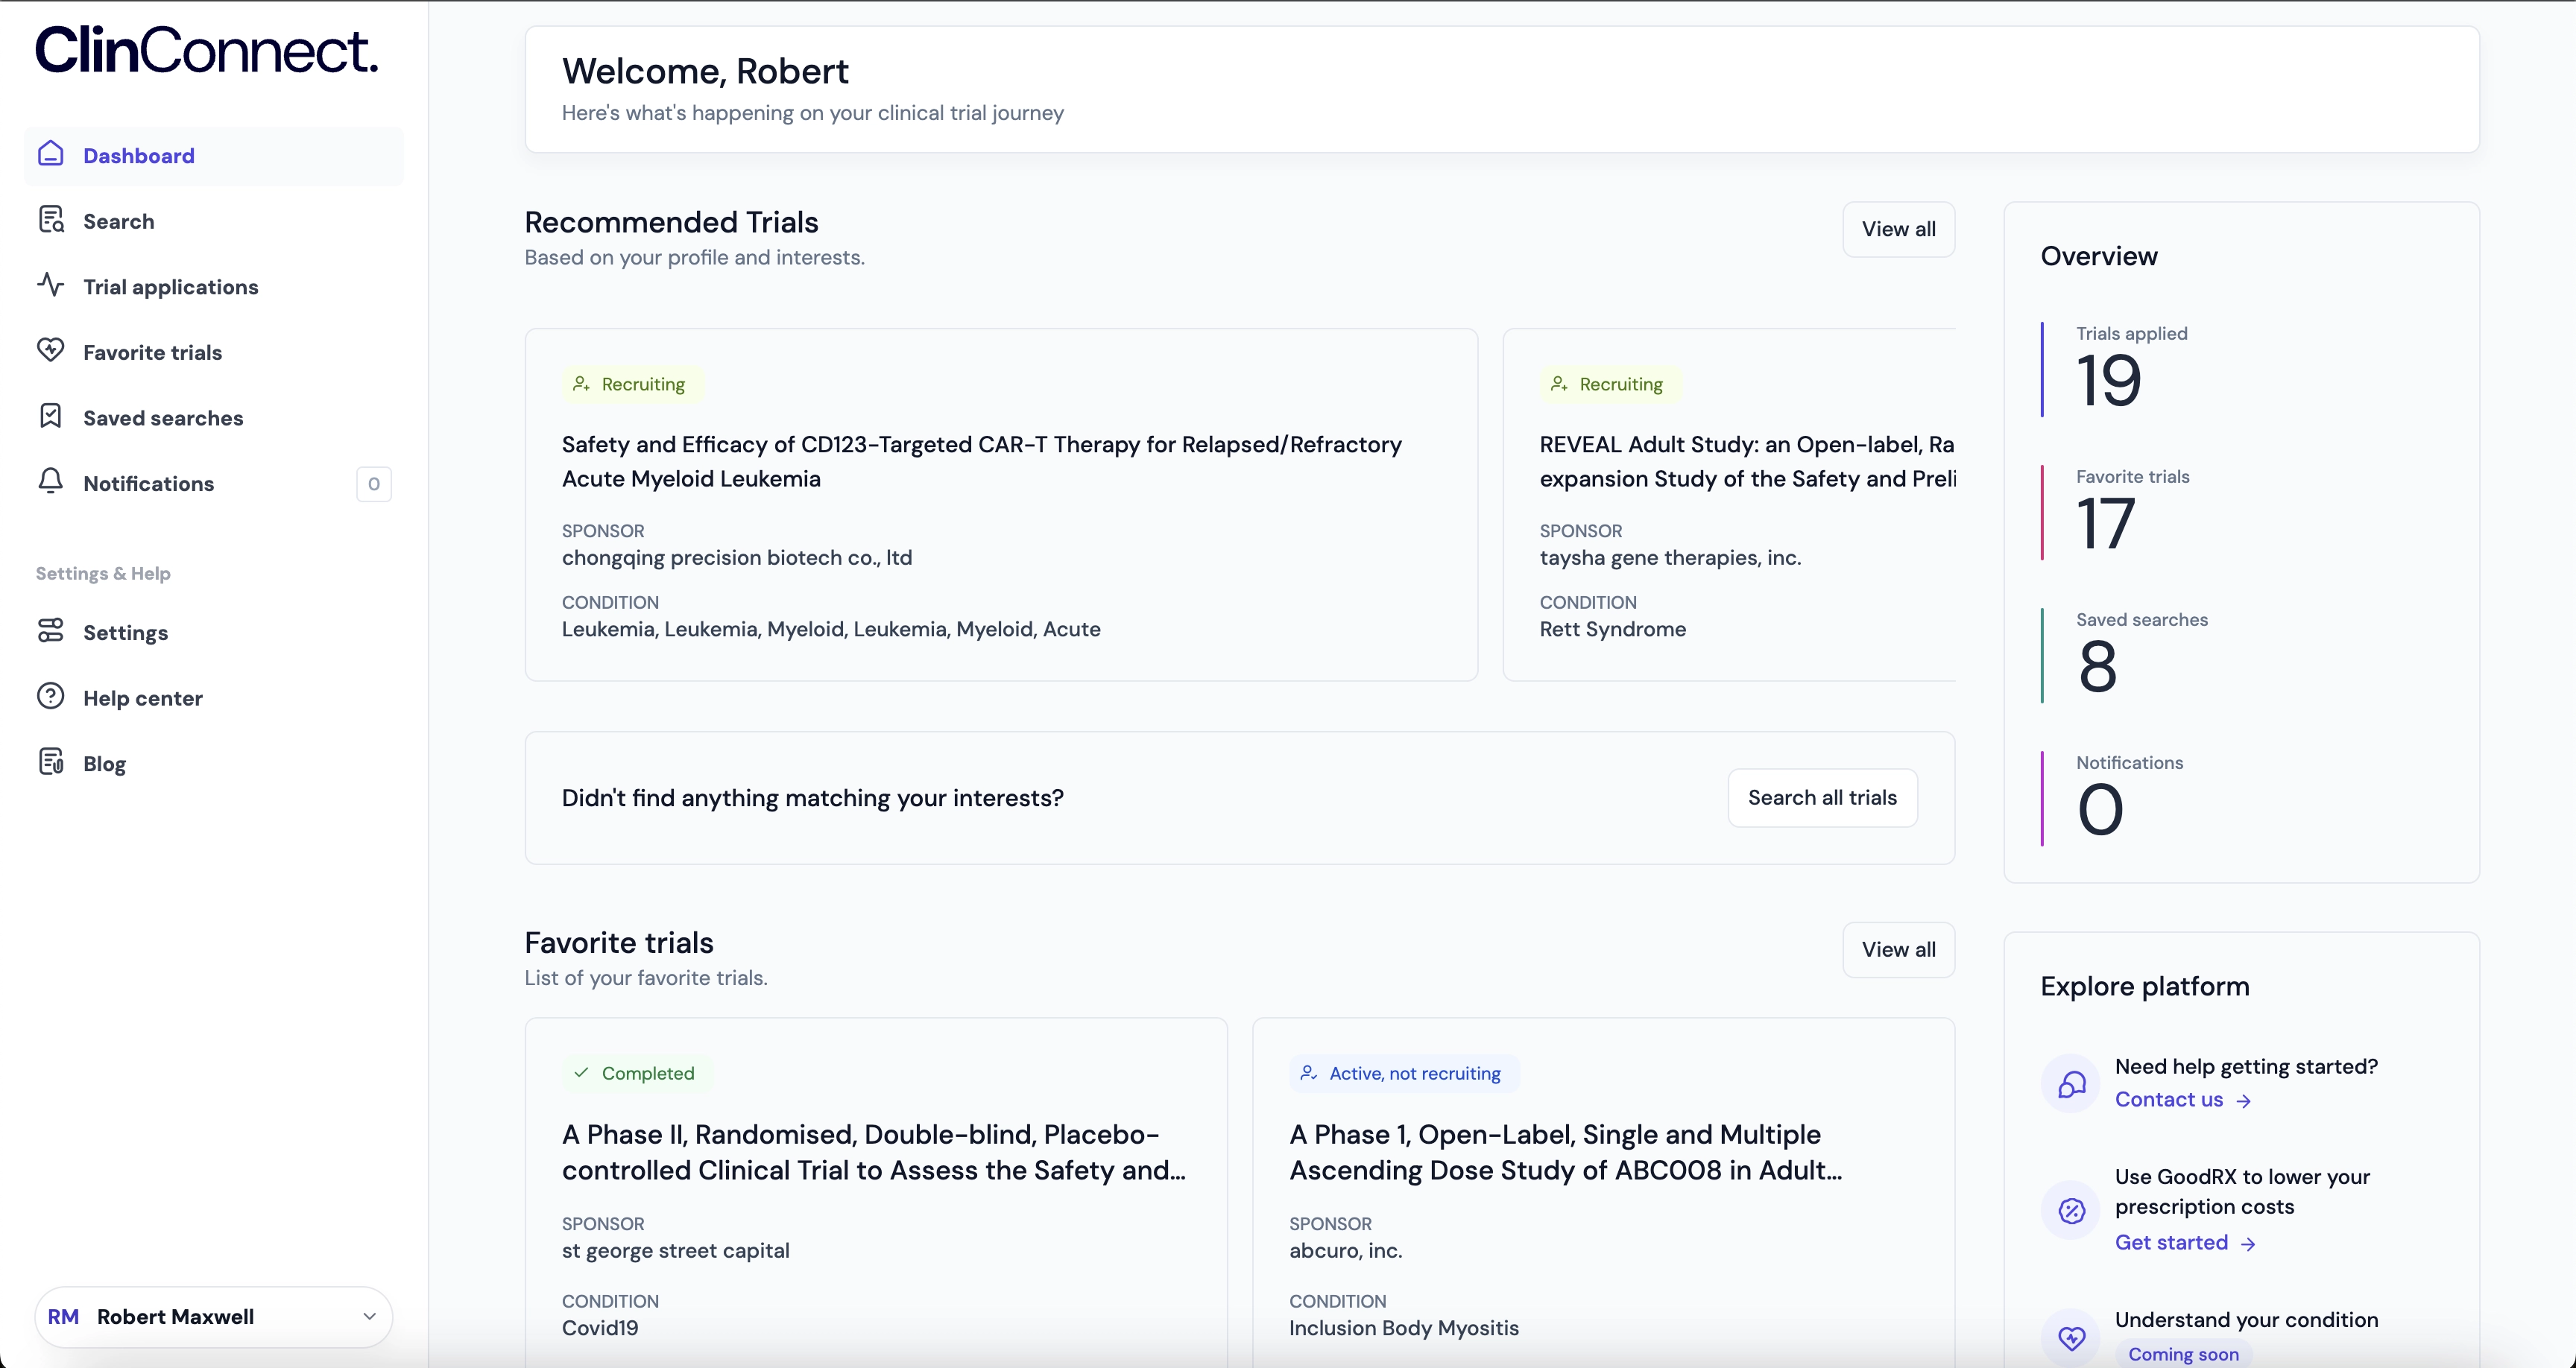Open Notifications in sidebar
The image size is (2576, 1368).
coord(214,483)
